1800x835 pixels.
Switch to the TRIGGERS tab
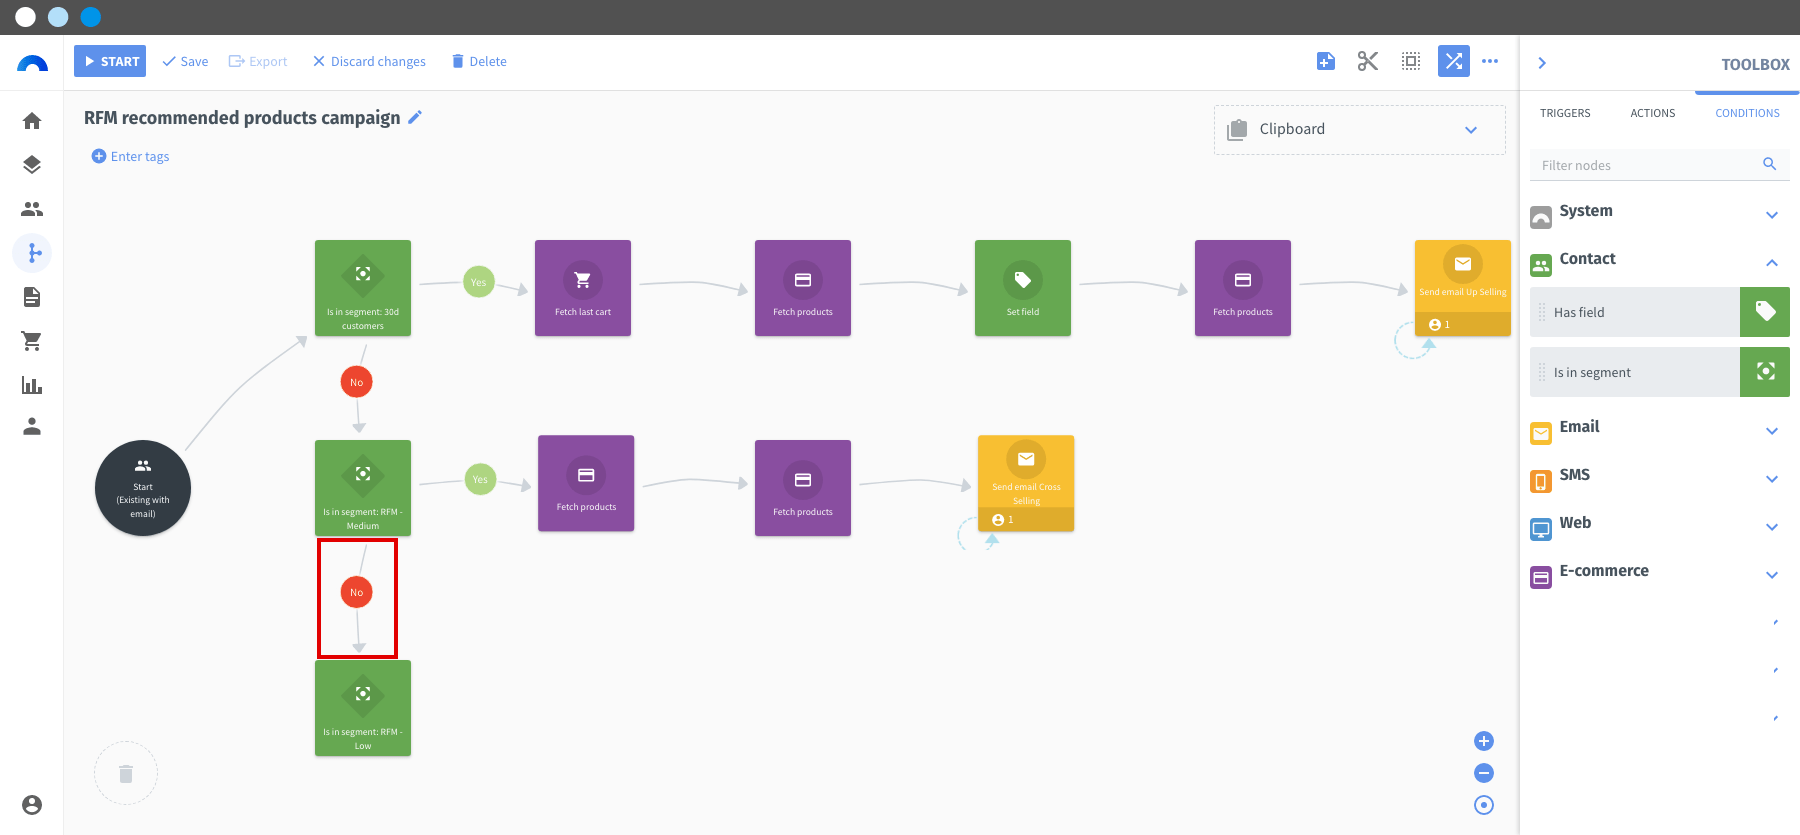point(1565,113)
